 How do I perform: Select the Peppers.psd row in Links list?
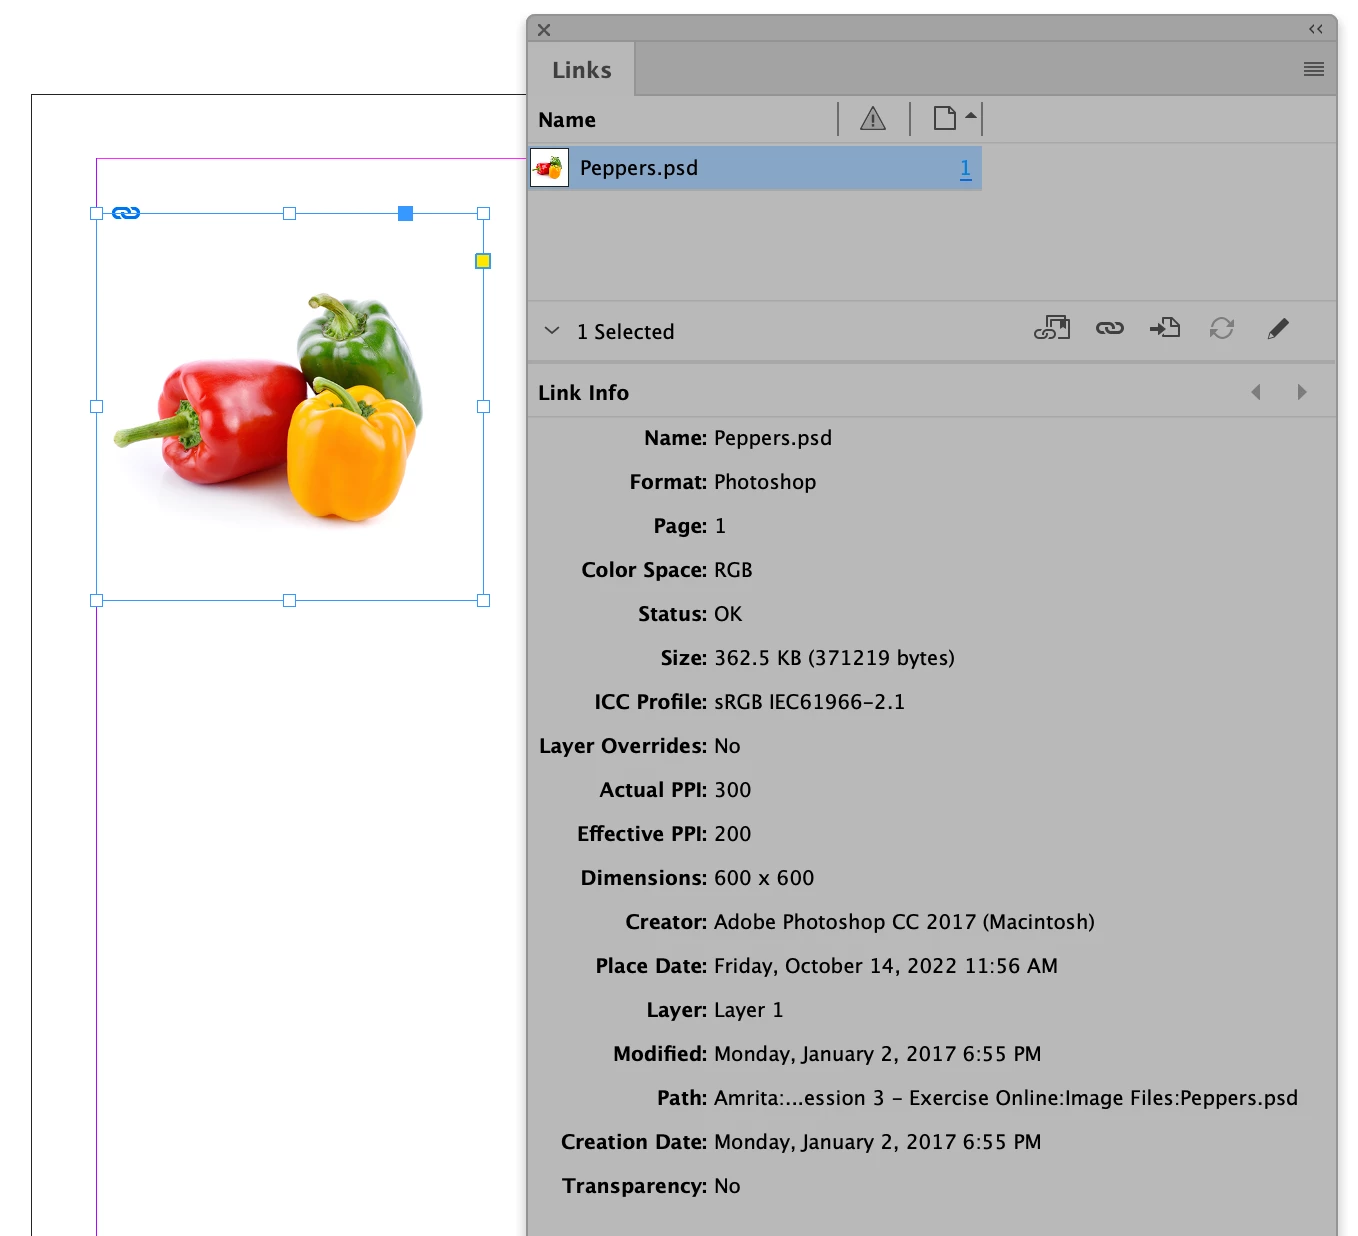756,168
